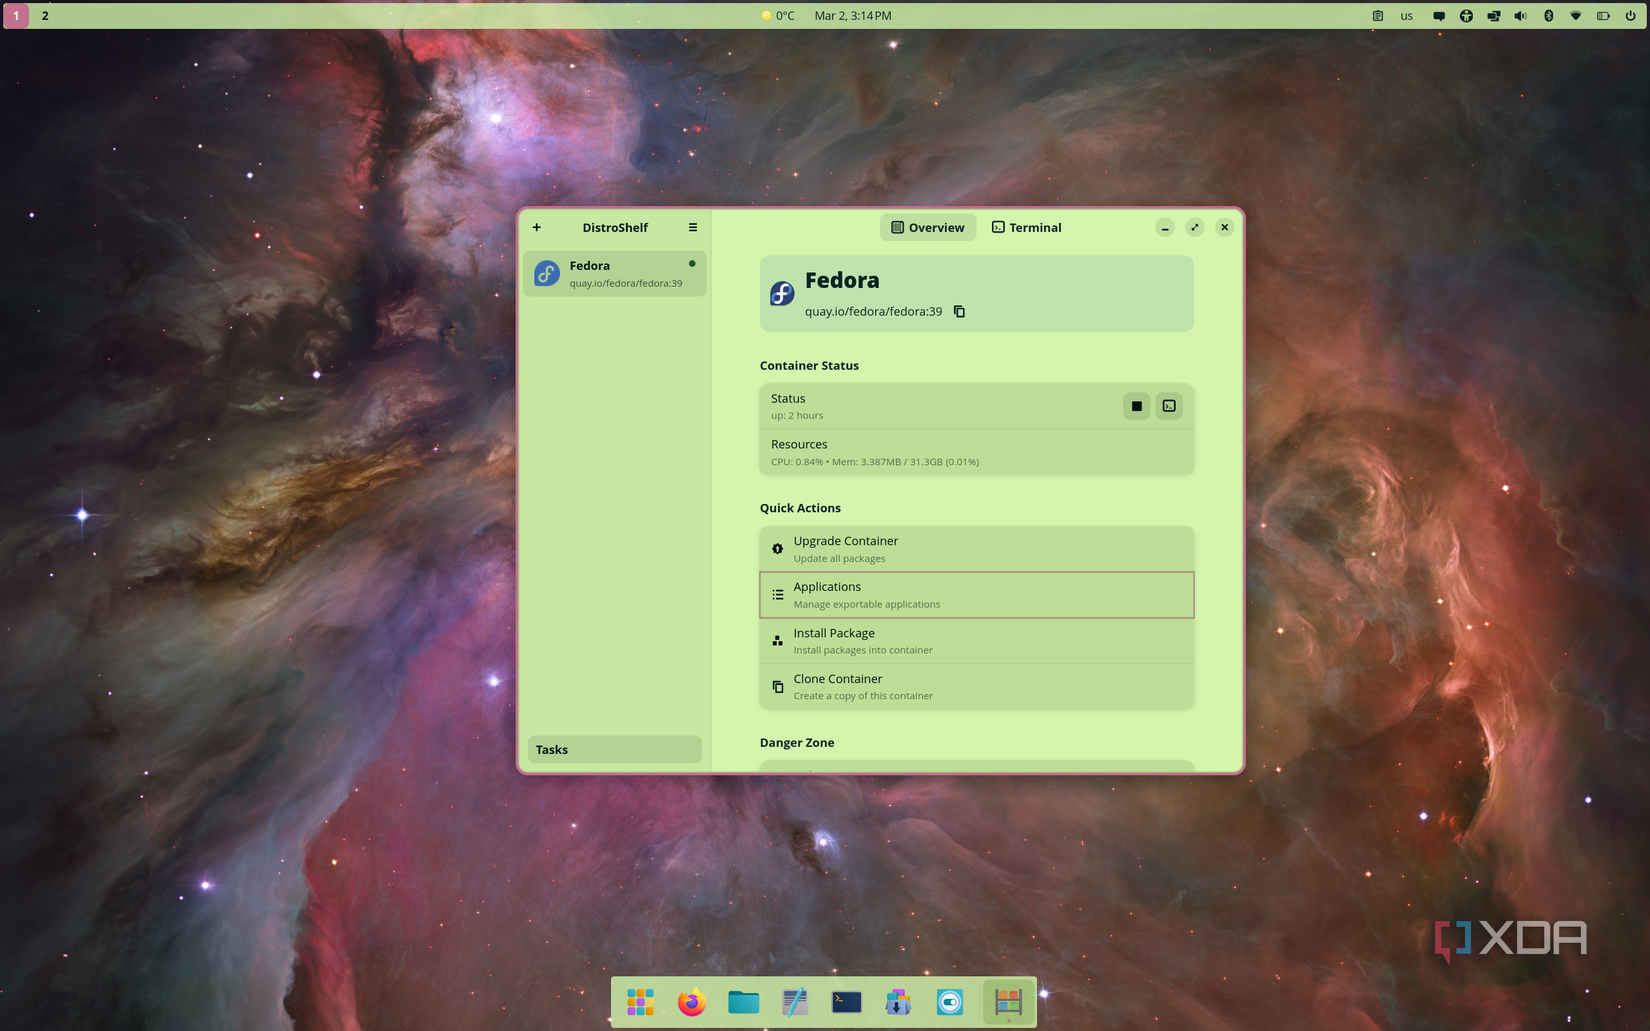Click the Clone Container copy icon

777,687
